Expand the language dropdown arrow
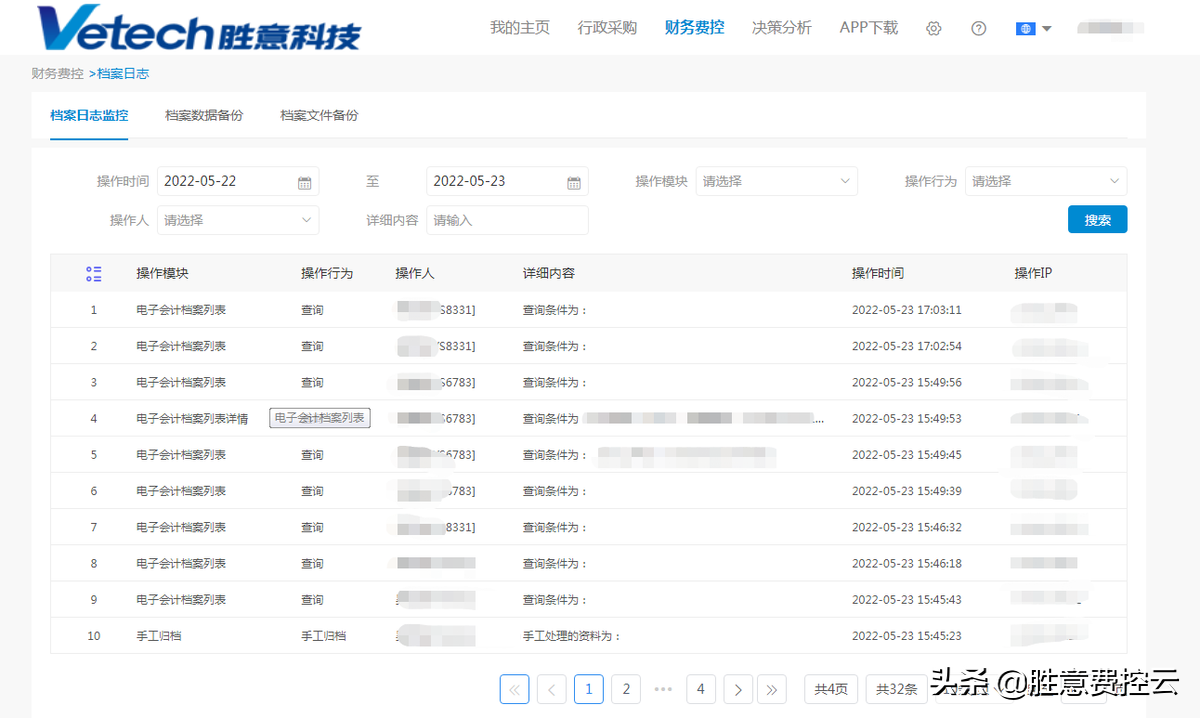The width and height of the screenshot is (1200, 718). pyautogui.click(x=1047, y=28)
